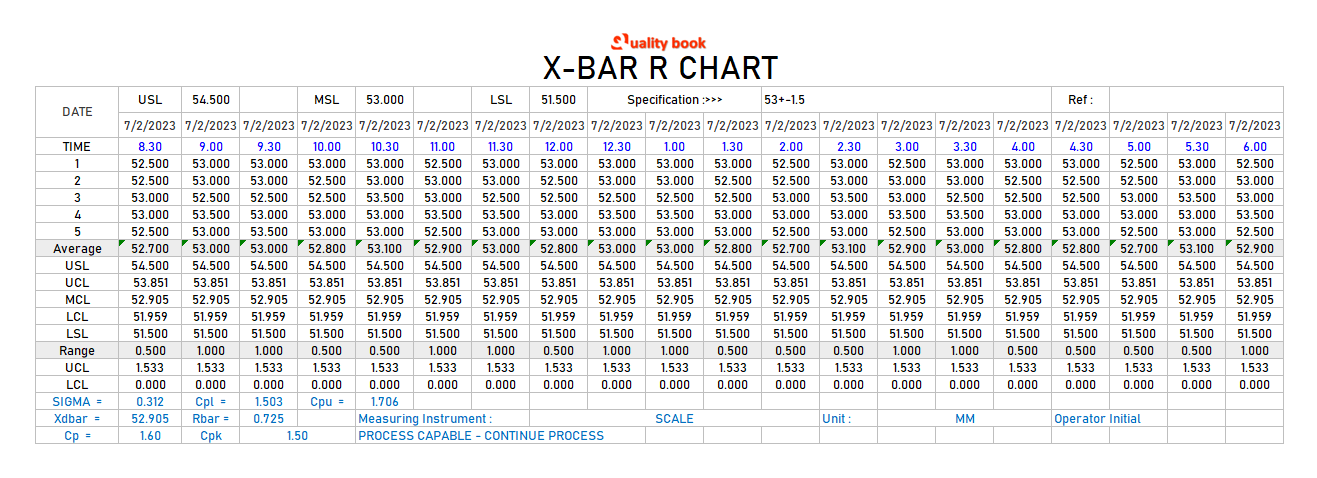This screenshot has width=1317, height=478.
Task: Select the 3.00 time cell
Action: pyautogui.click(x=907, y=146)
